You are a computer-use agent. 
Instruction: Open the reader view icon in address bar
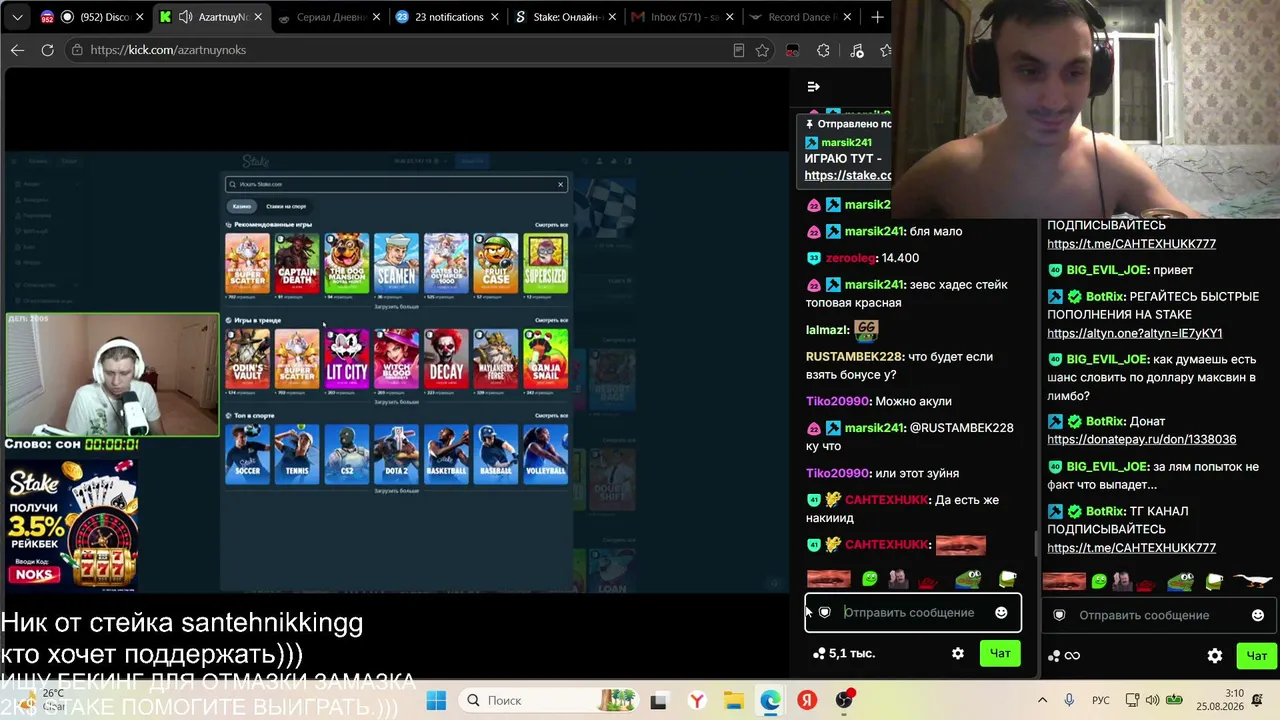(739, 50)
